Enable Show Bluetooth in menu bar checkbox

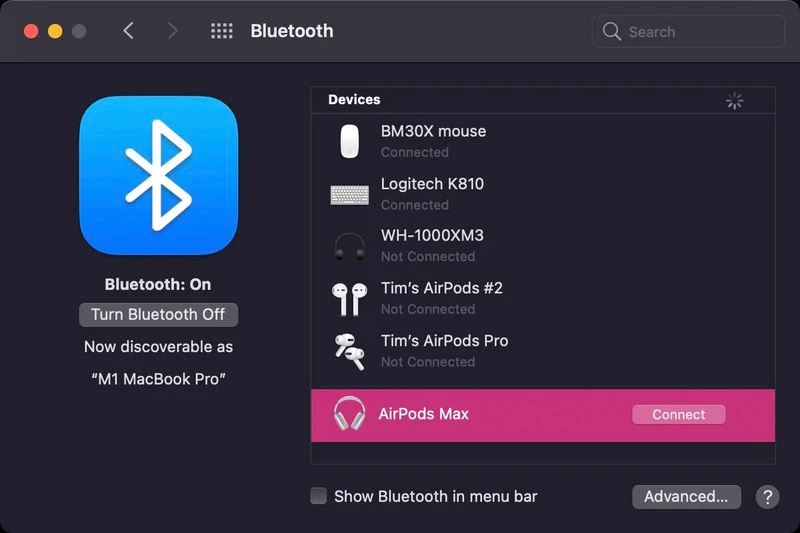319,496
